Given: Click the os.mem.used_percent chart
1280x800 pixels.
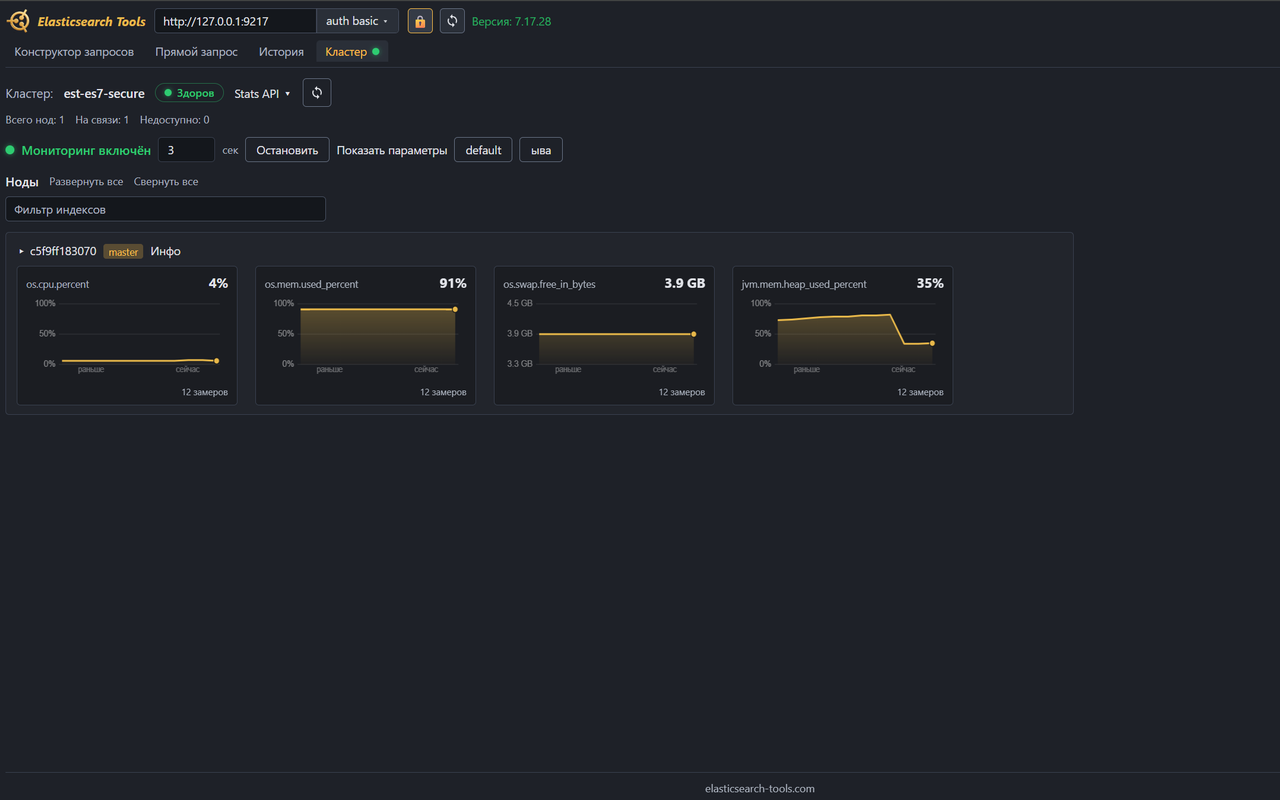Looking at the screenshot, I should [366, 335].
